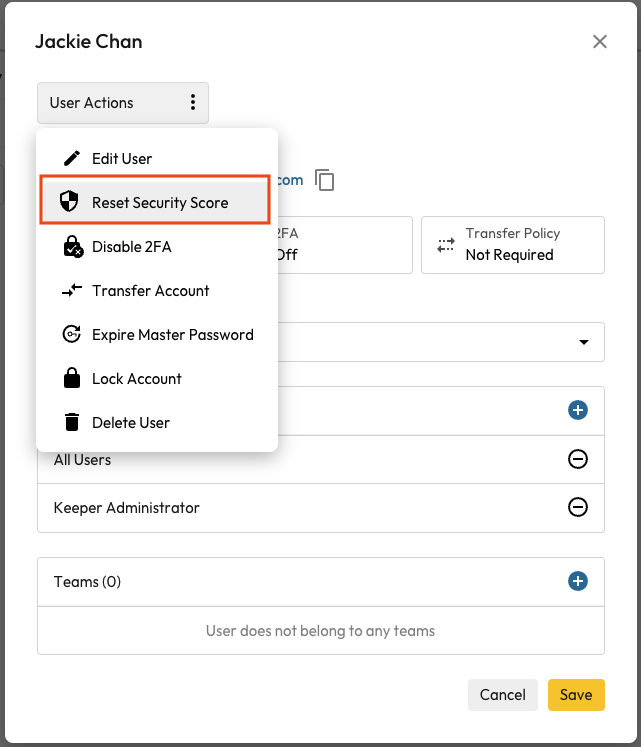Copy the email with the copy icon

[x=324, y=180]
